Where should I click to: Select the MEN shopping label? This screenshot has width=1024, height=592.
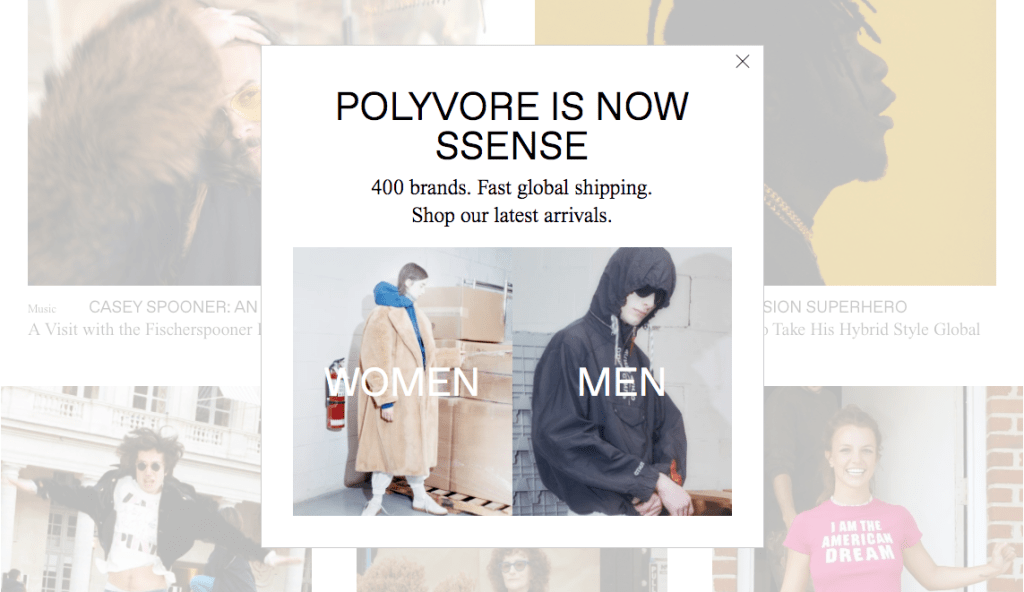[x=622, y=382]
